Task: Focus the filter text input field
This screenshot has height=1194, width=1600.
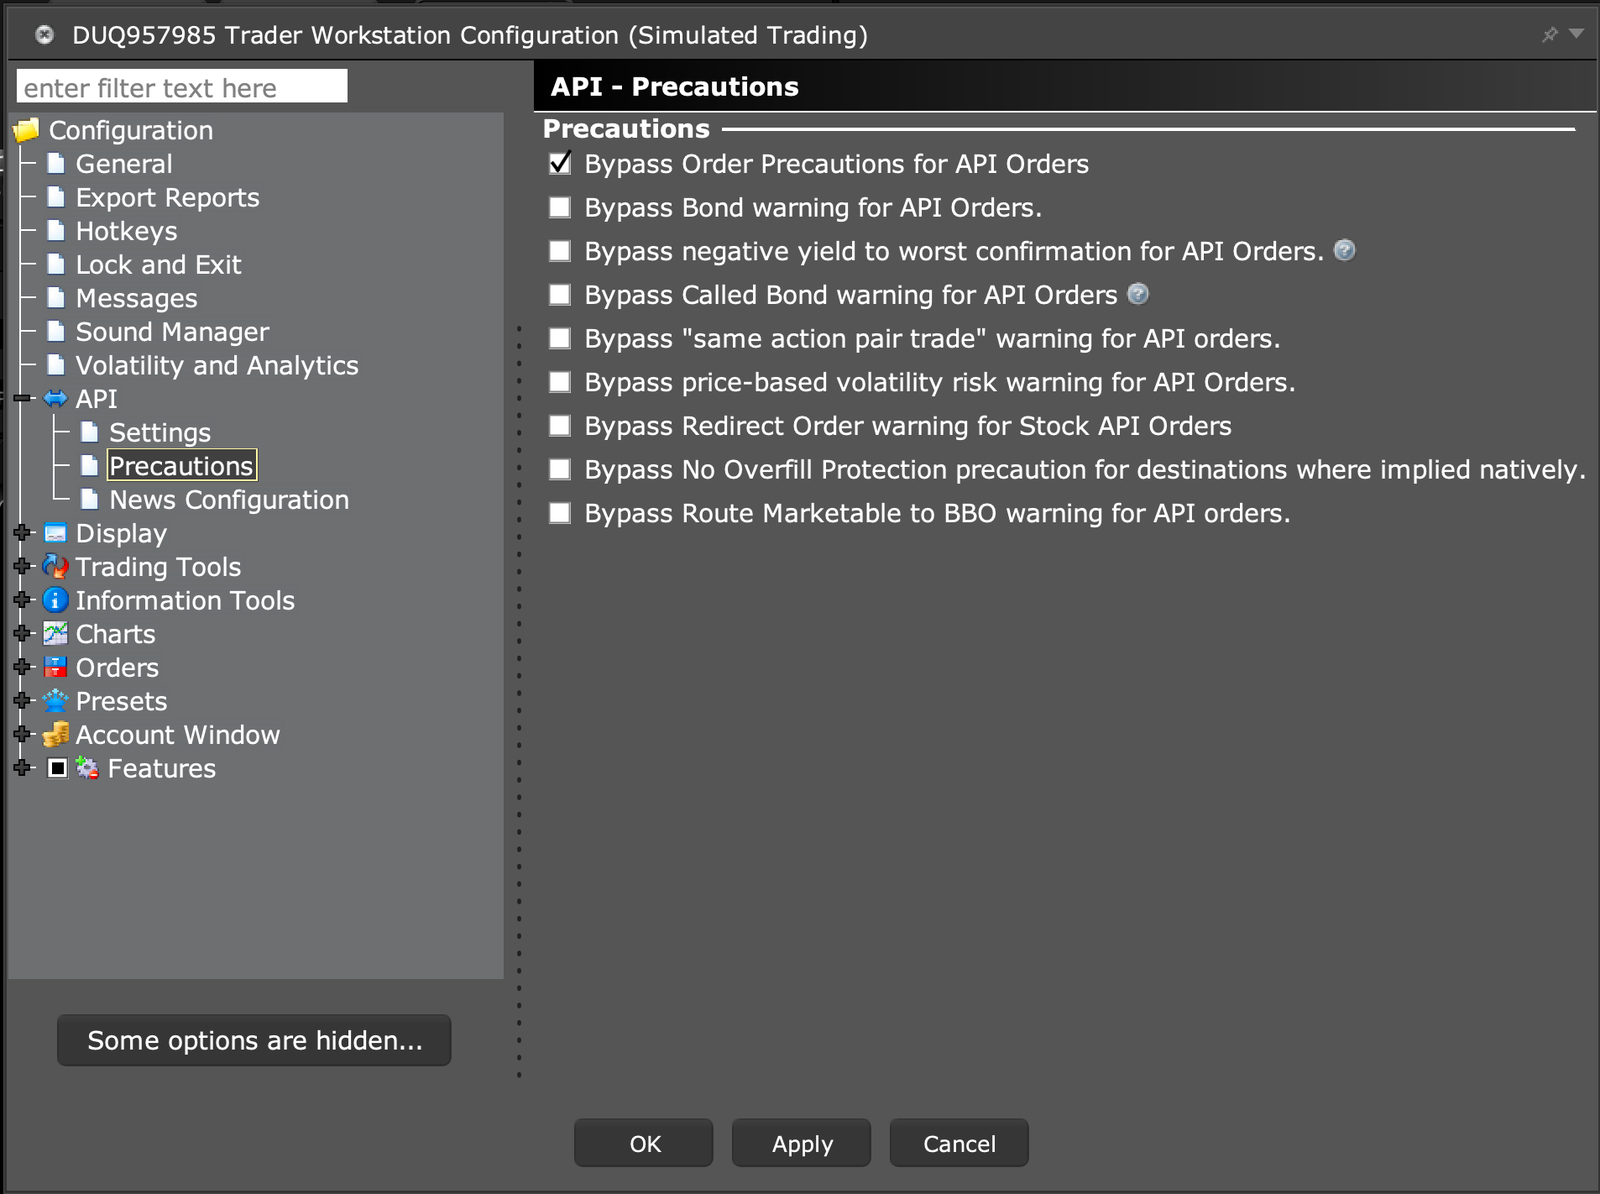Action: pos(182,87)
